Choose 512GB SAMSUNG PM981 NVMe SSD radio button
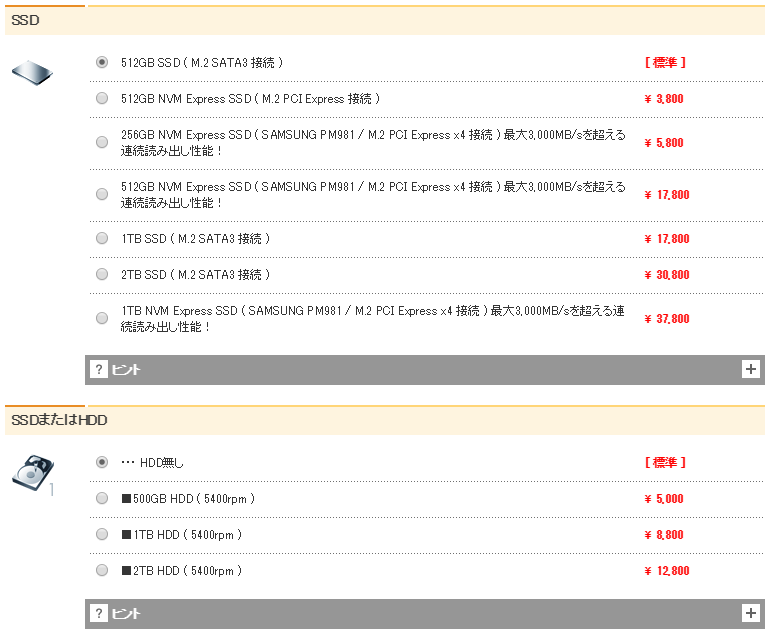769x631 pixels. pyautogui.click(x=102, y=194)
